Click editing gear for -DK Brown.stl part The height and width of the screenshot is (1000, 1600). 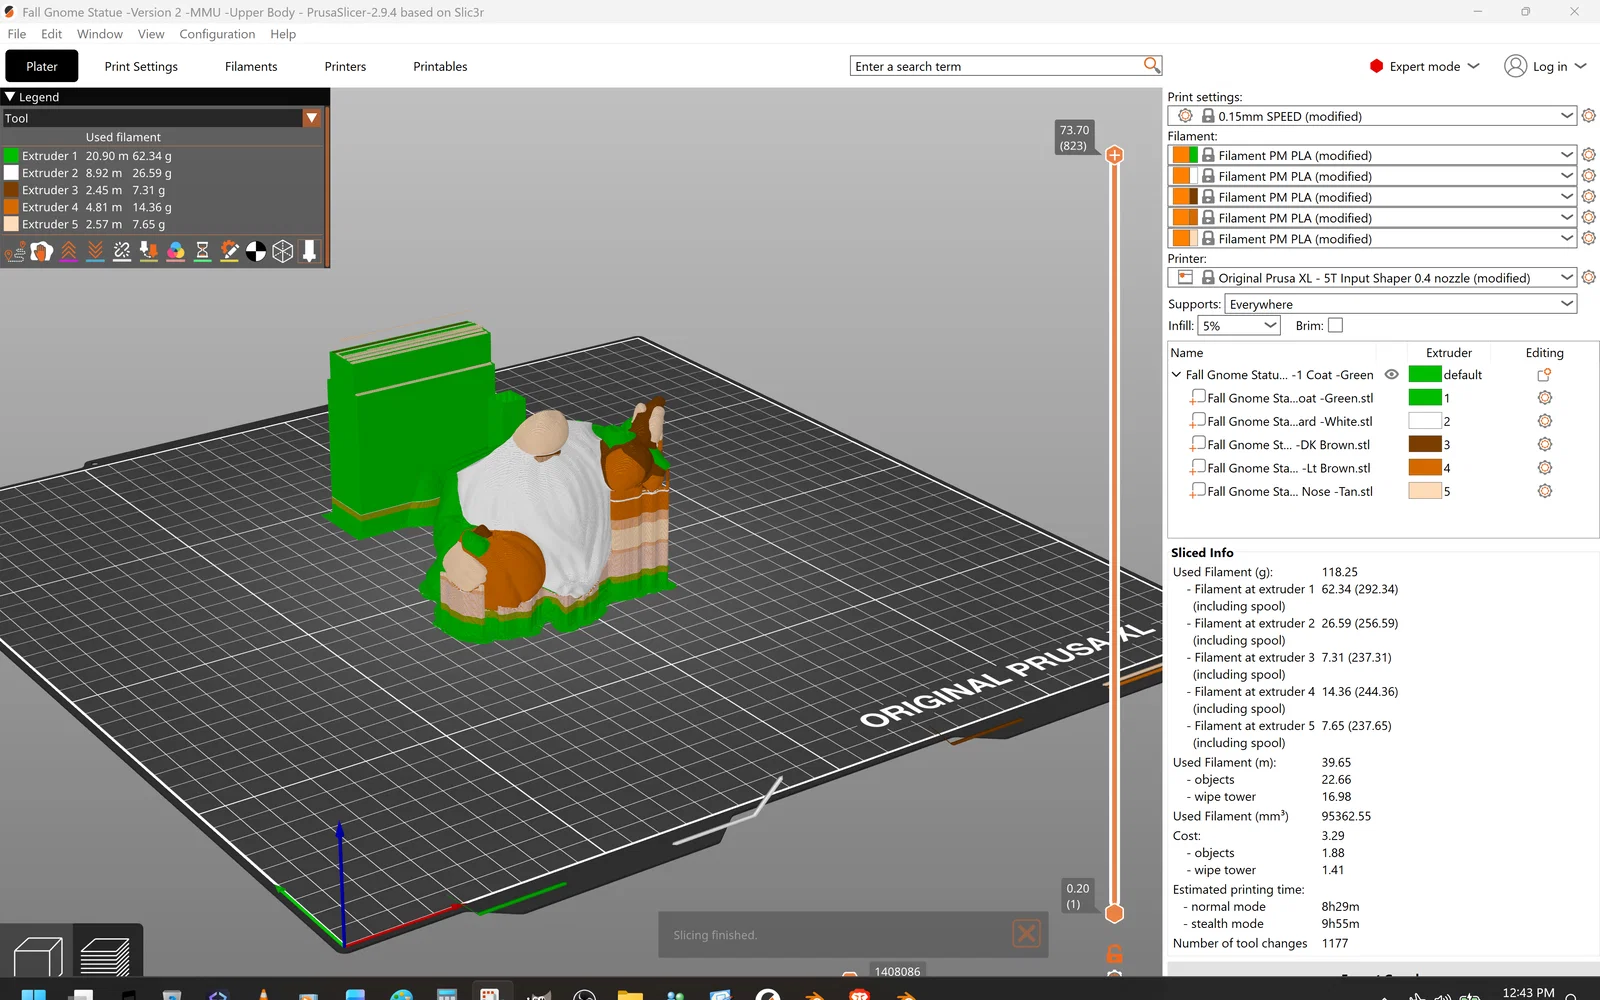[1545, 444]
